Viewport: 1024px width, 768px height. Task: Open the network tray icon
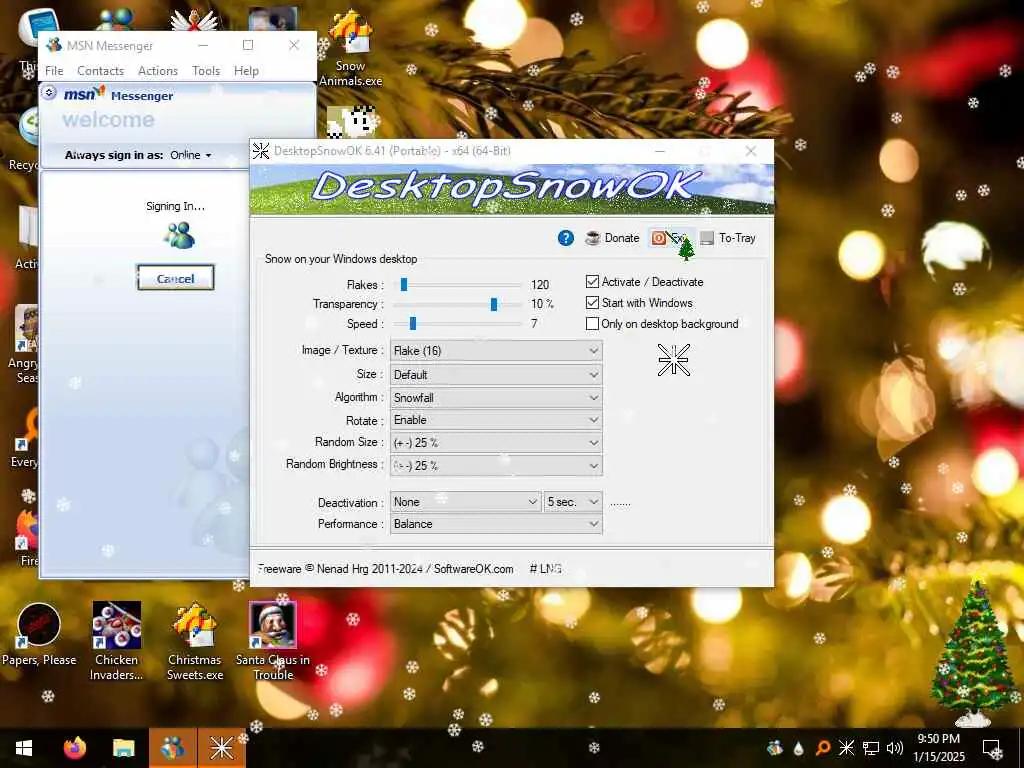[871, 748]
